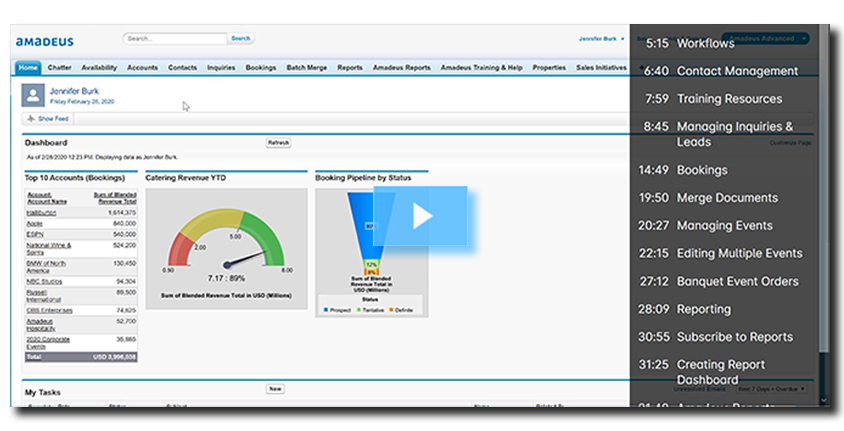This screenshot has height=431, width=844.
Task: Open the Halliburton account link
Action: [41, 213]
